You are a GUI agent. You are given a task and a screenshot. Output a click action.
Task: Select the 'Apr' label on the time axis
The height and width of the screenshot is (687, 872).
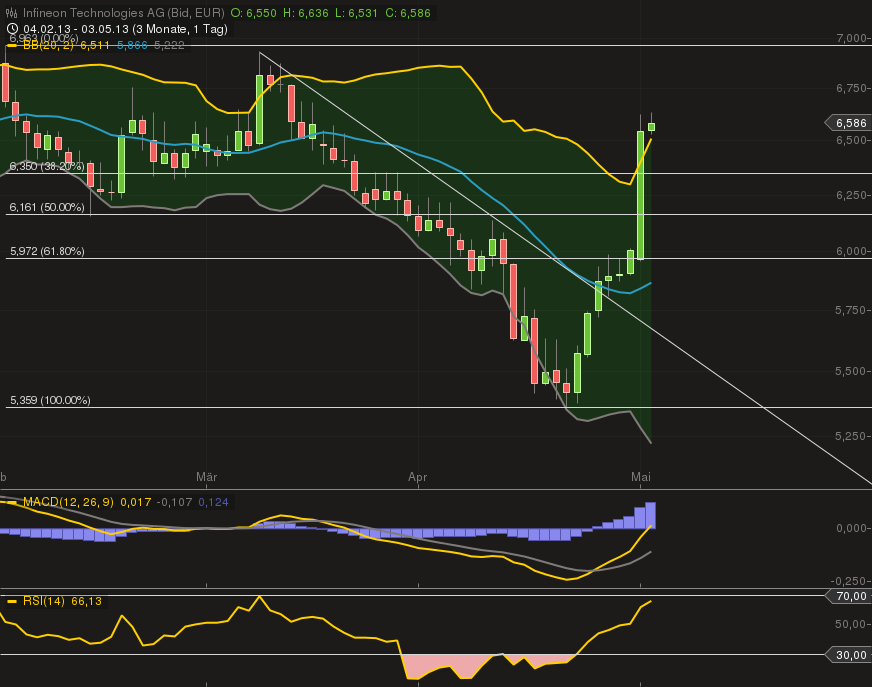tap(418, 478)
